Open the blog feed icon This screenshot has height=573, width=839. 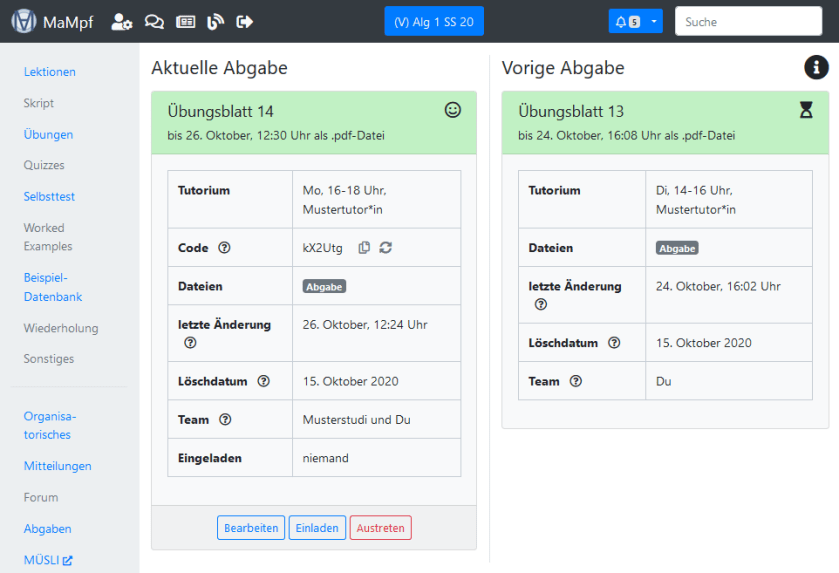click(x=215, y=21)
